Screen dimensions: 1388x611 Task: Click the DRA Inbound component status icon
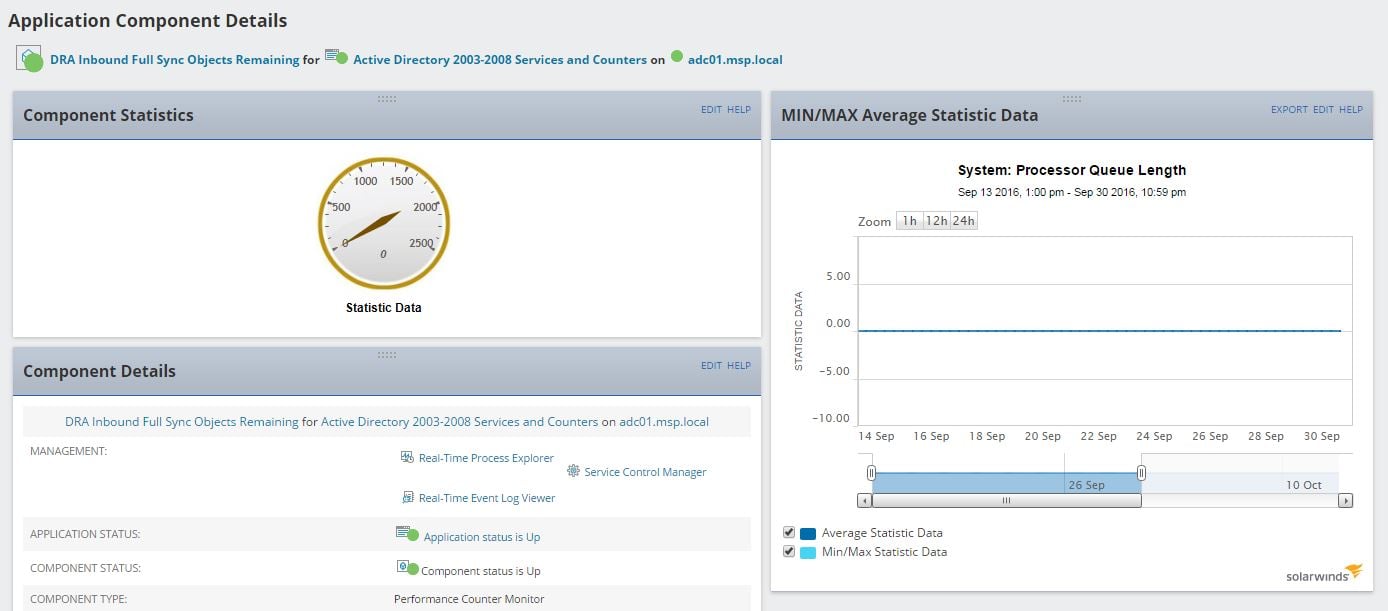pos(30,59)
